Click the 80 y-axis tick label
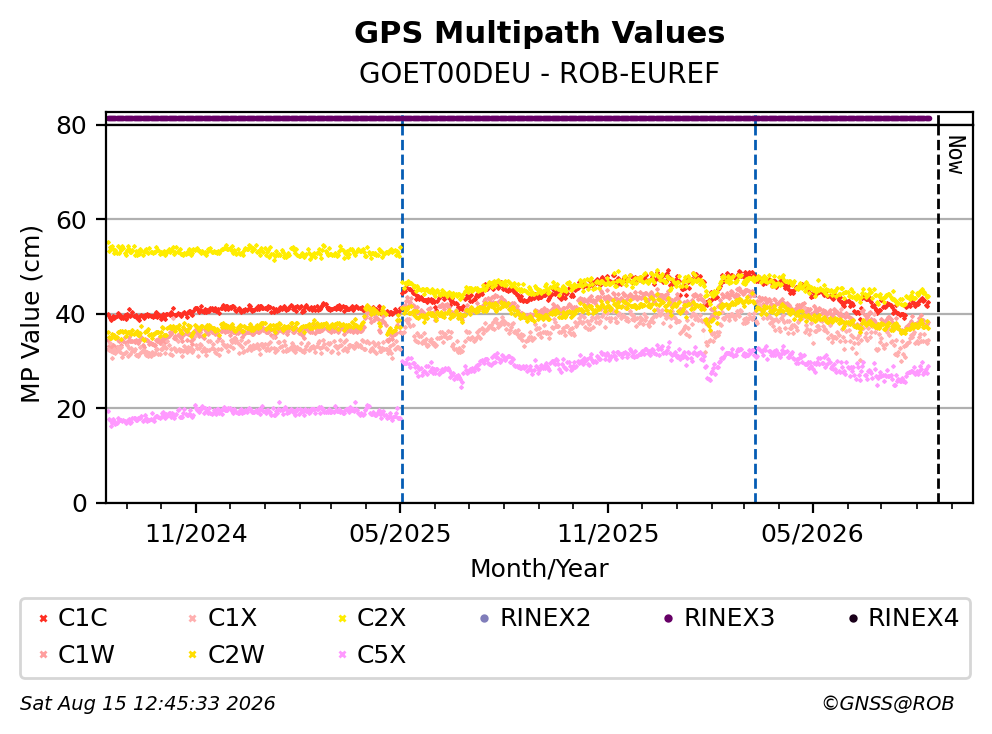 point(71,125)
